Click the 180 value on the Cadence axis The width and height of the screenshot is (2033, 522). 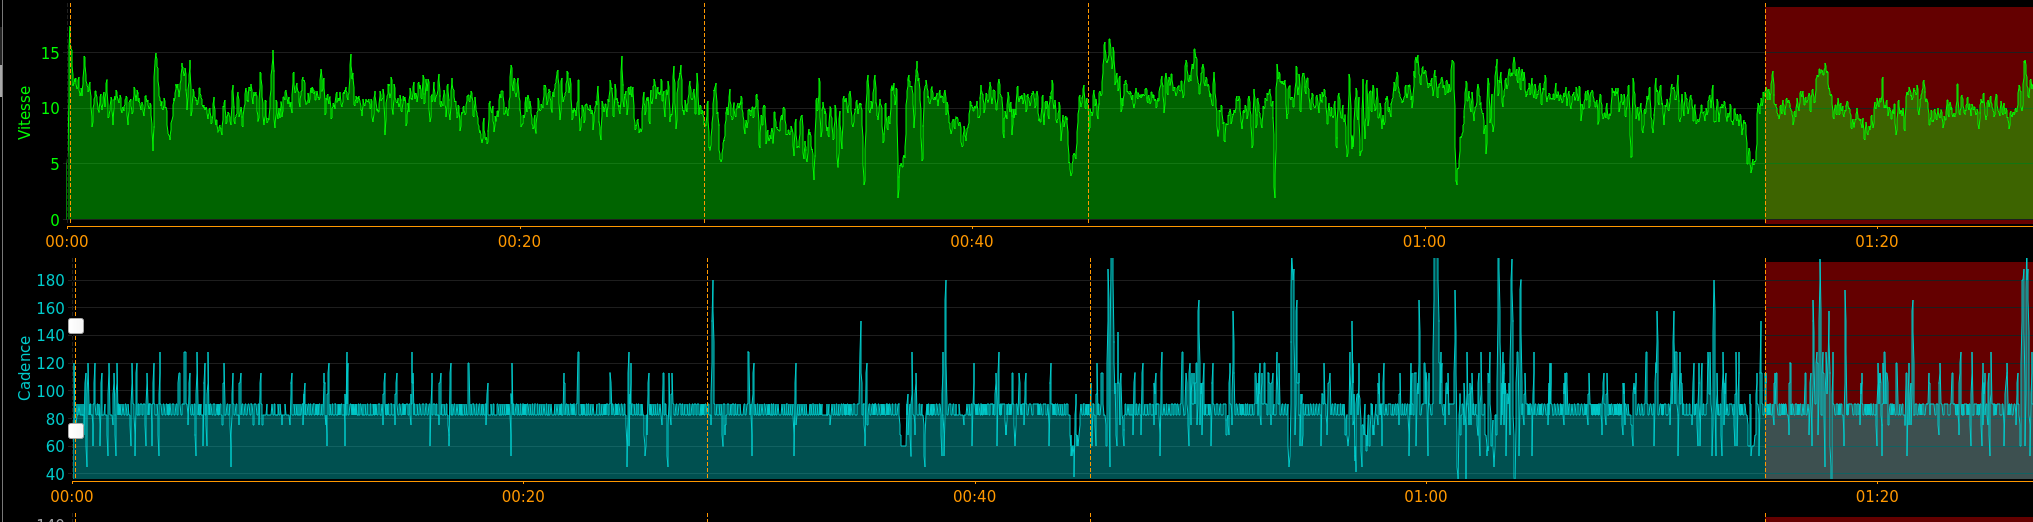[x=50, y=281]
